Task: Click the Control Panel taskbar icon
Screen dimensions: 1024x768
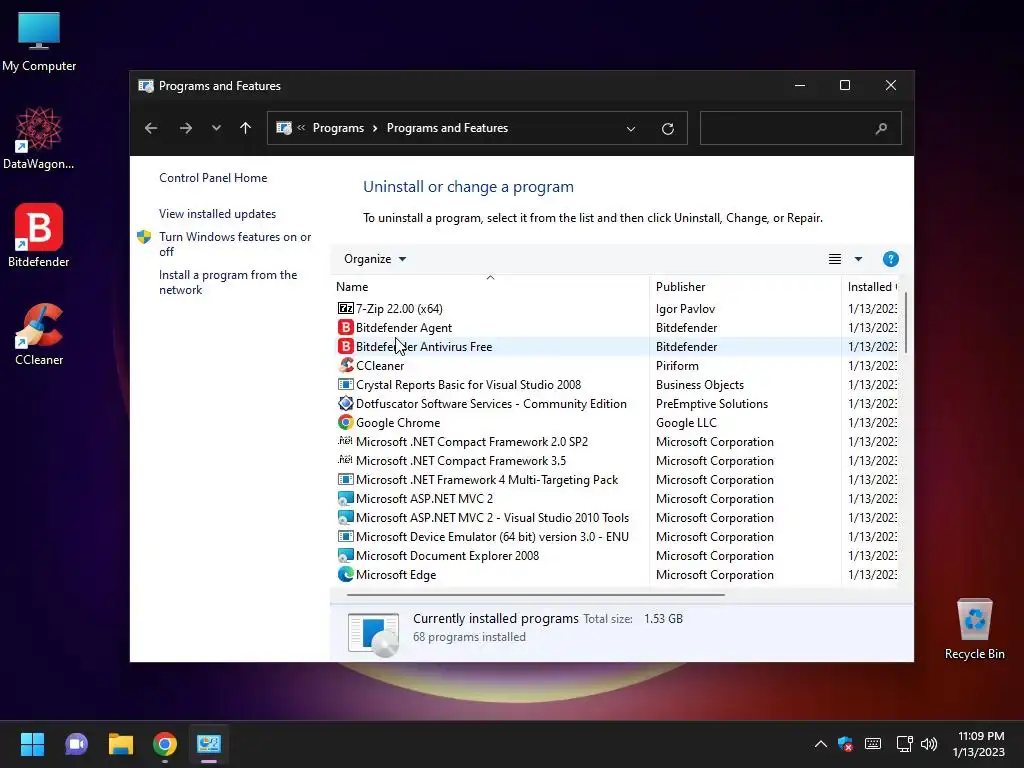Action: 209,744
